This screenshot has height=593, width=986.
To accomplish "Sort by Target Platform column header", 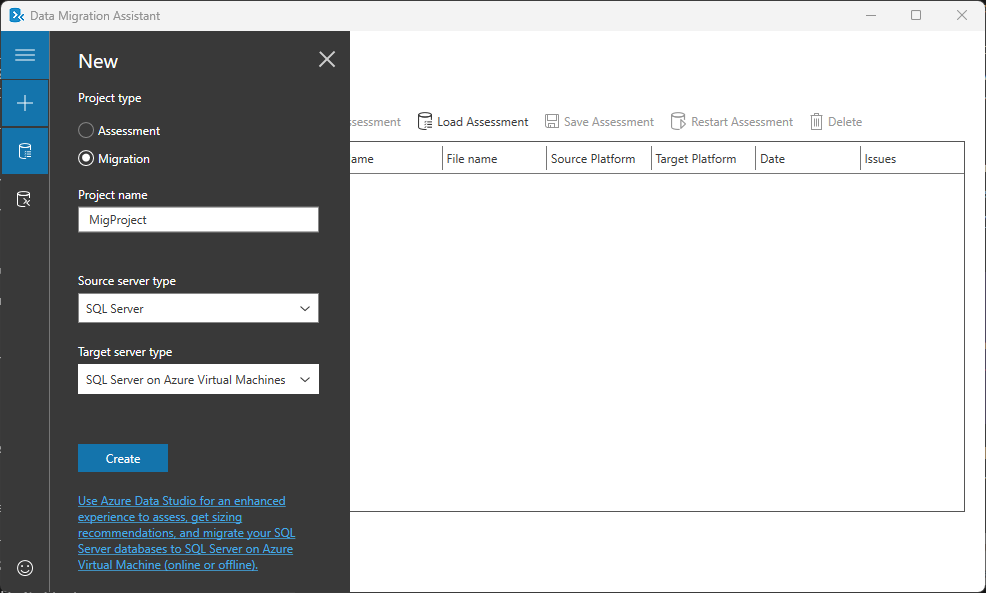I will [x=703, y=158].
